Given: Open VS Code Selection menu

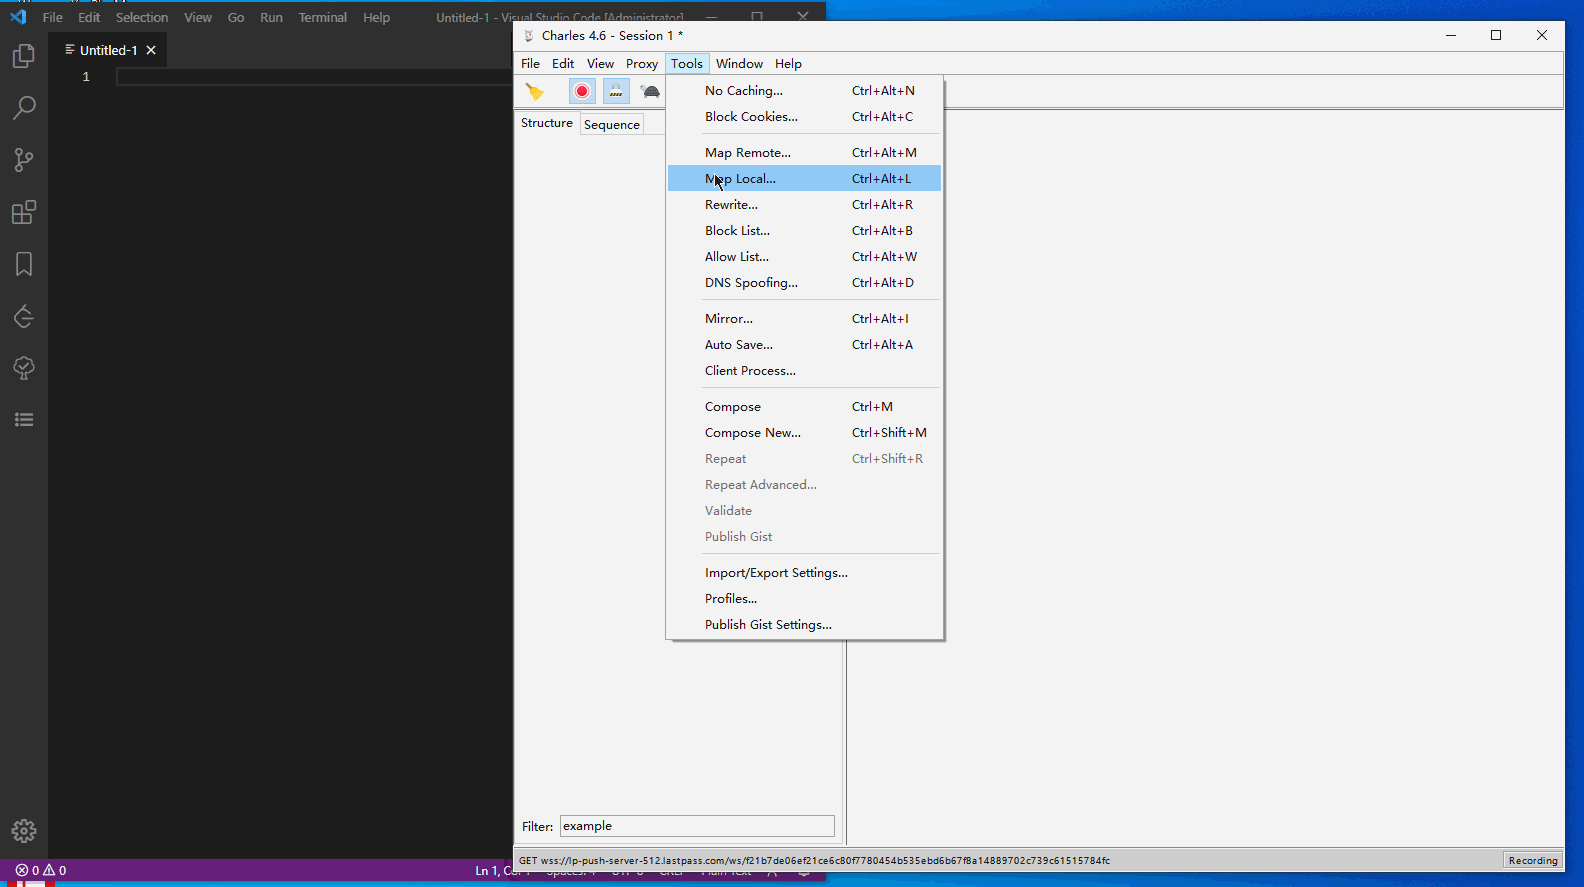Looking at the screenshot, I should pyautogui.click(x=142, y=18).
